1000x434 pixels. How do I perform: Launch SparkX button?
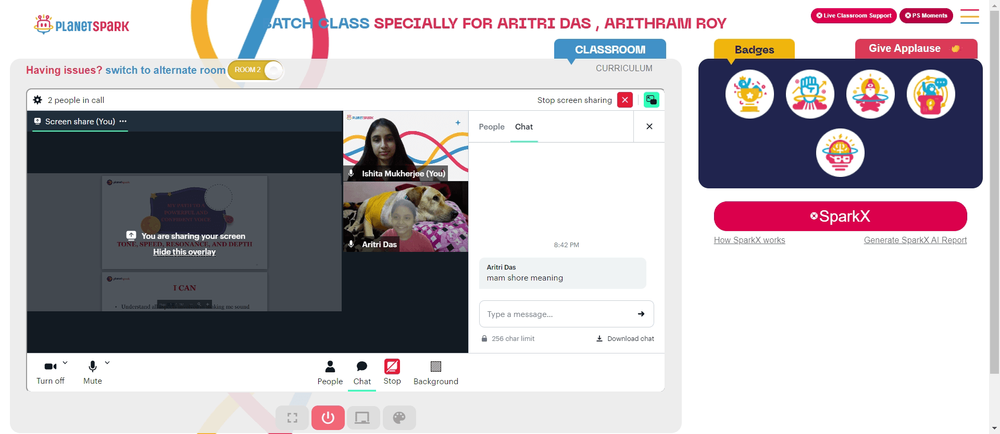click(840, 216)
